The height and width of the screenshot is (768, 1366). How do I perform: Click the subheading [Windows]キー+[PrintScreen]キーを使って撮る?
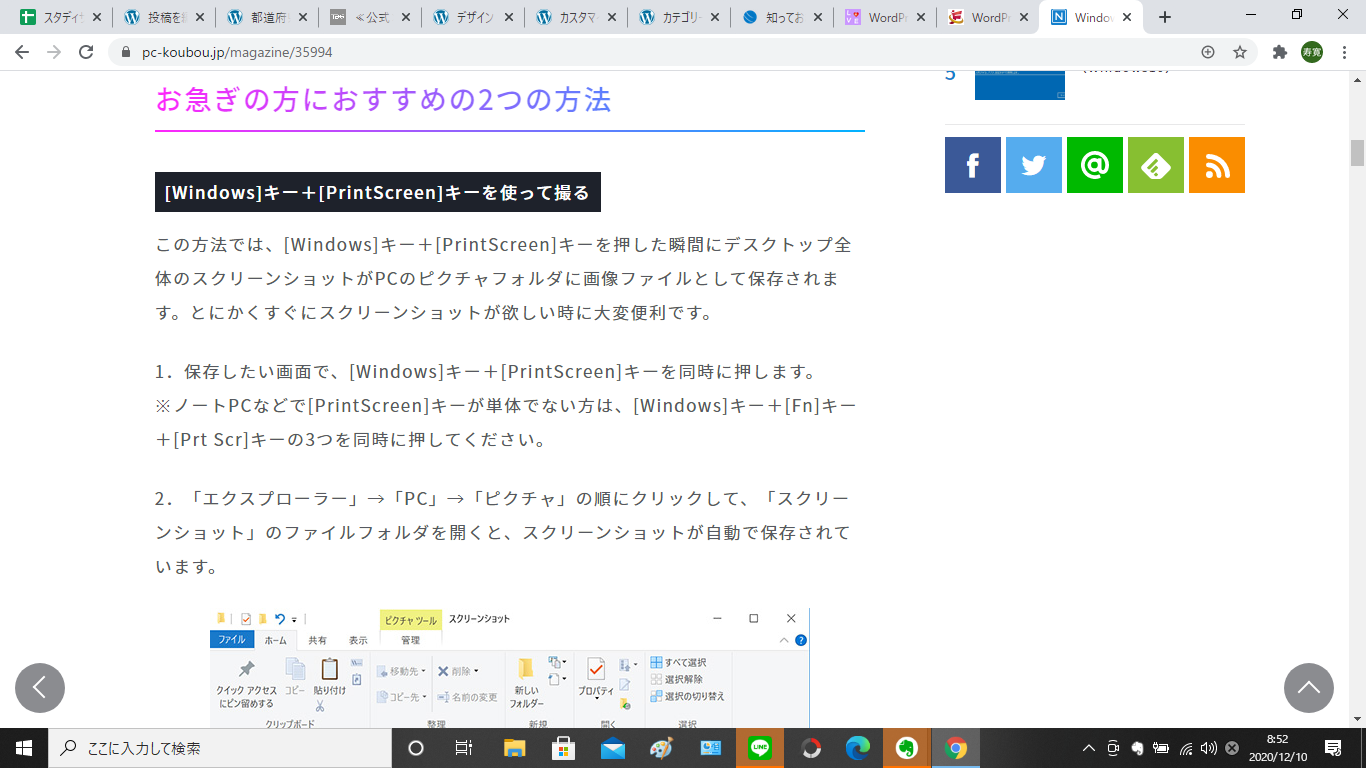378,192
